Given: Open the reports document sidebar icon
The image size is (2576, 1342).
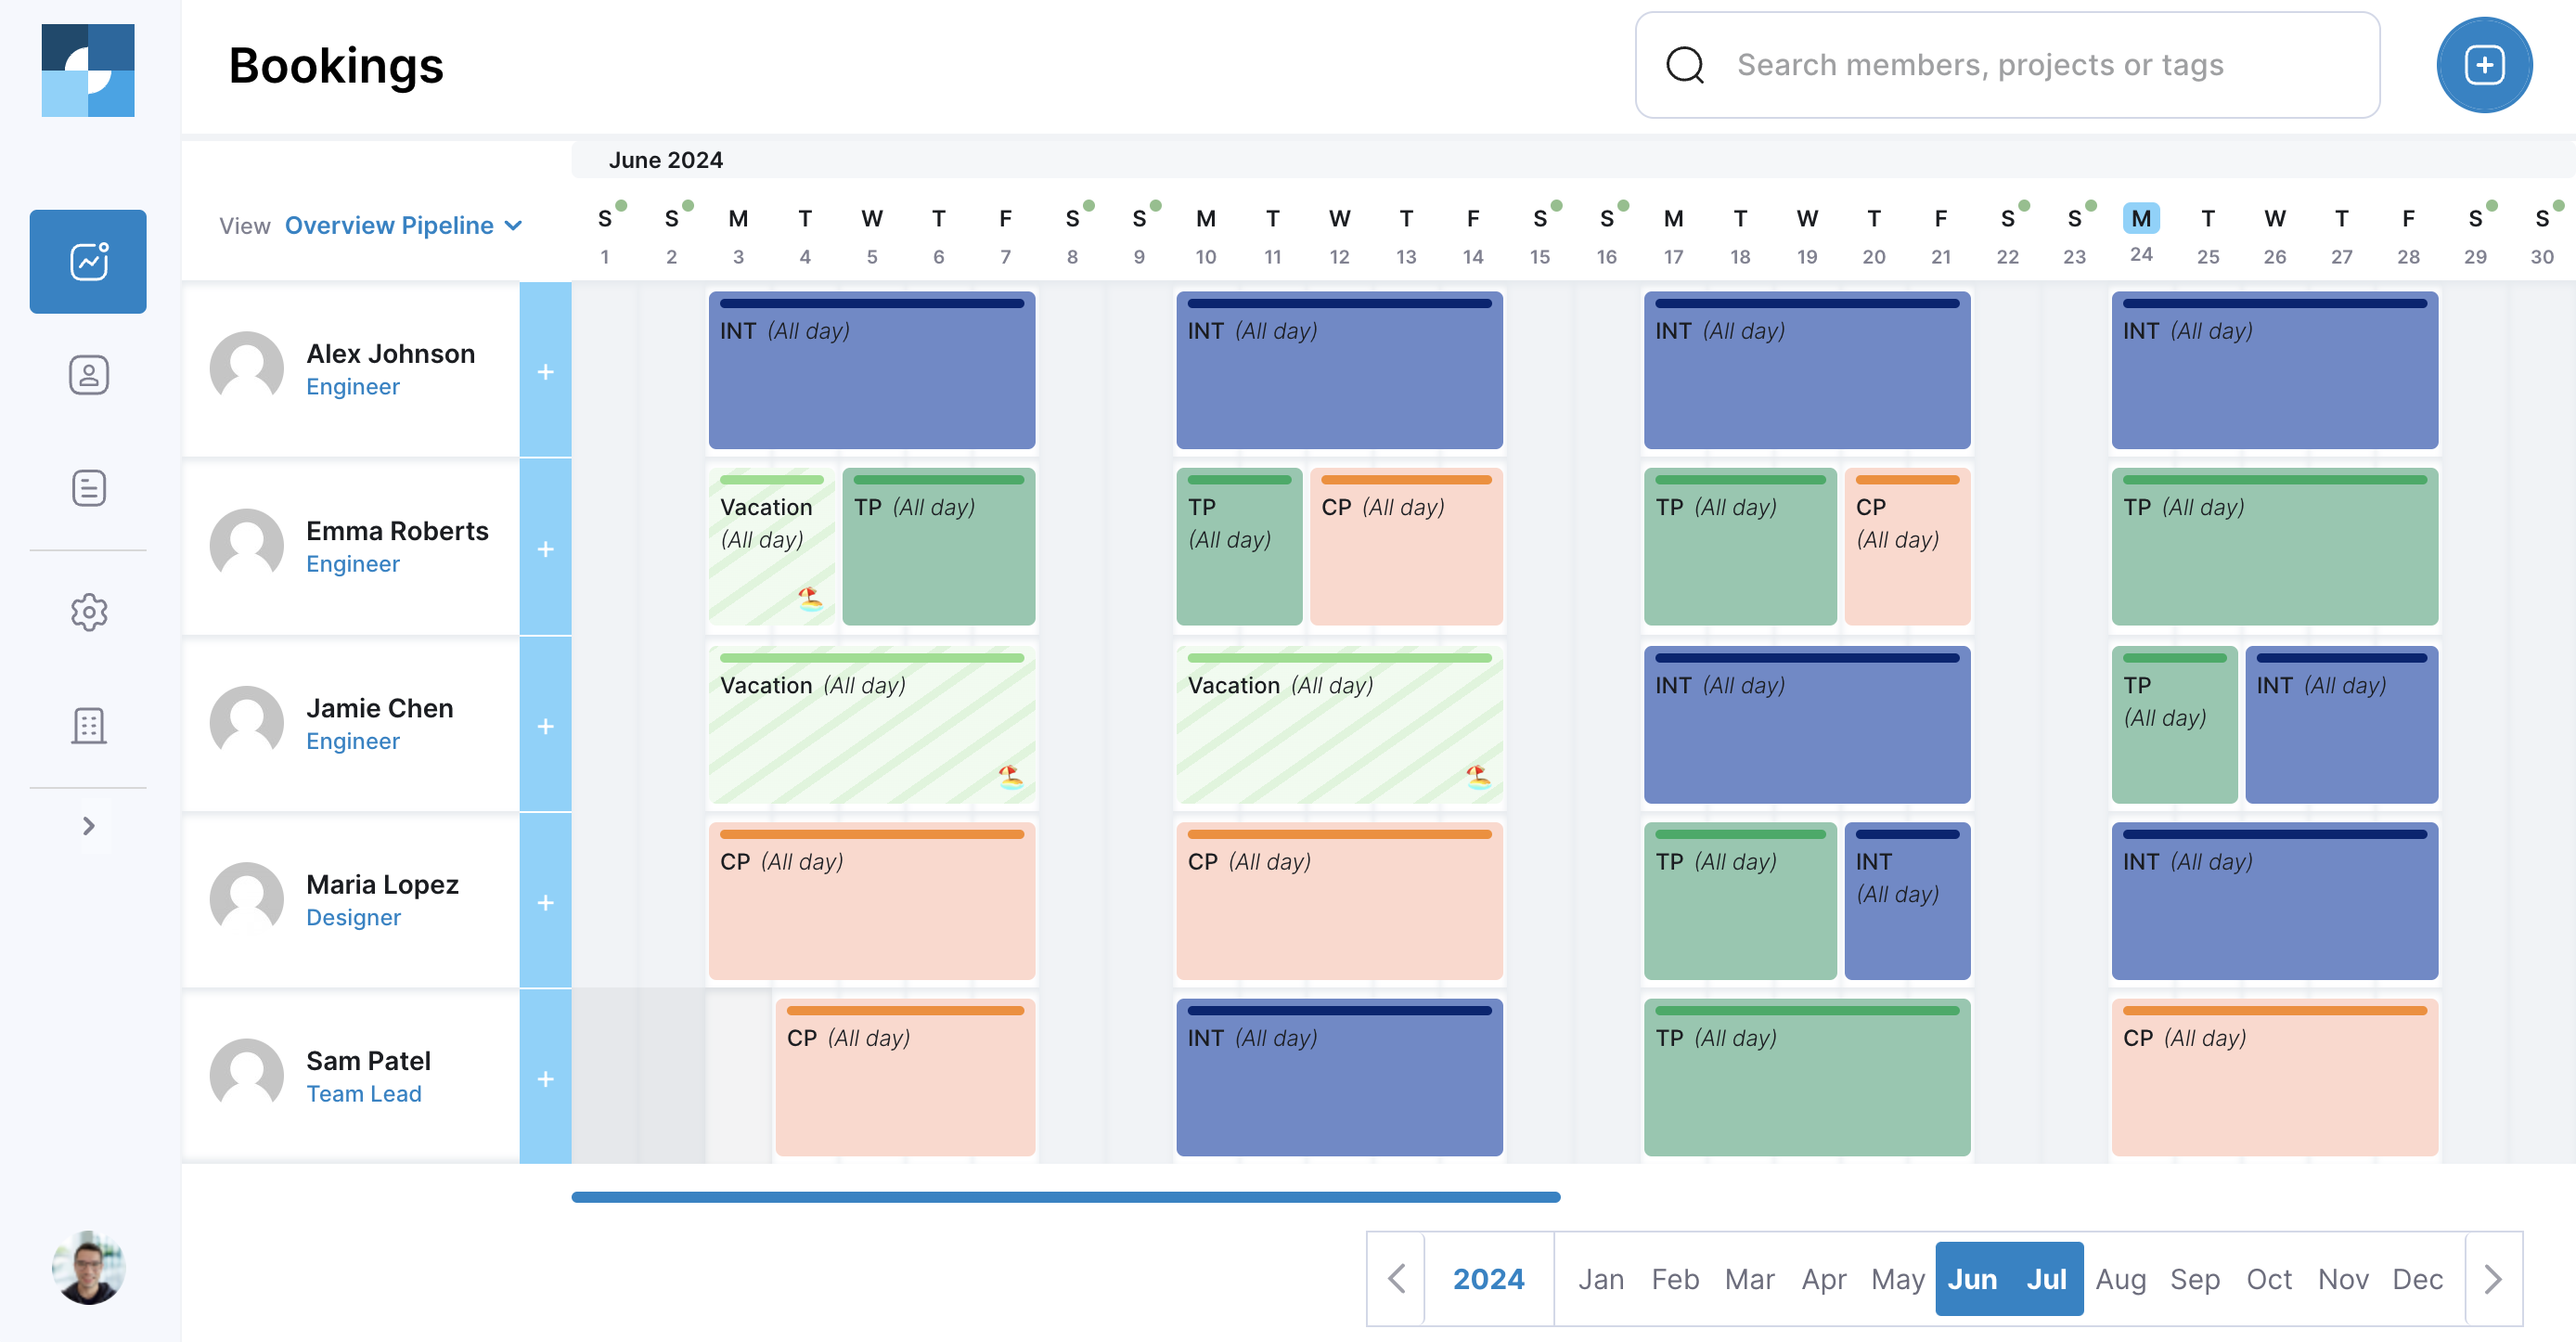Looking at the screenshot, I should point(88,488).
